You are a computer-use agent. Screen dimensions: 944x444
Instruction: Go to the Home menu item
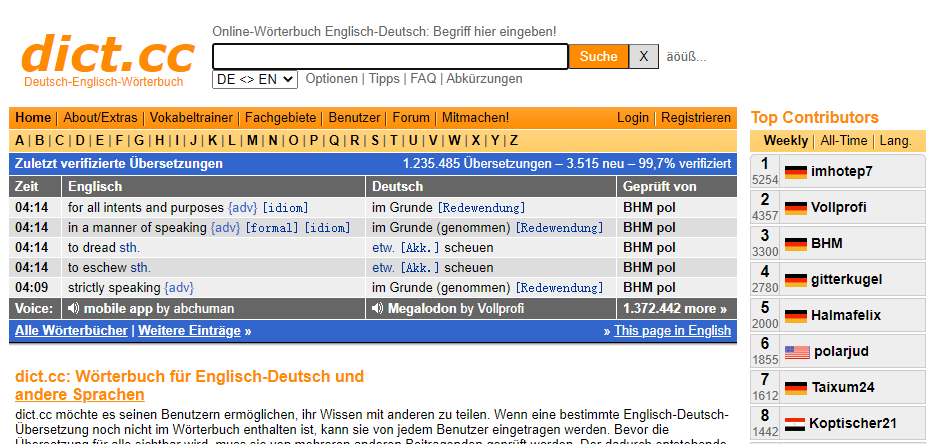pyautogui.click(x=33, y=117)
